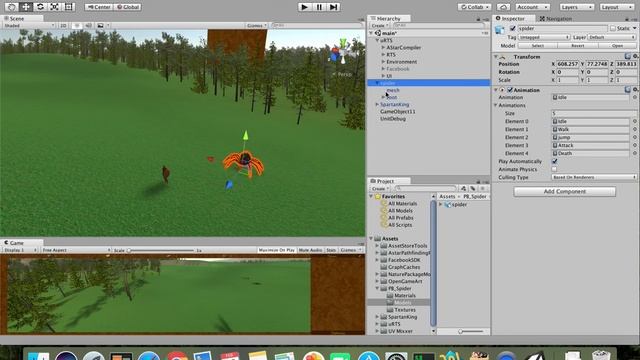
Task: Click the Step frame button
Action: click(333, 7)
